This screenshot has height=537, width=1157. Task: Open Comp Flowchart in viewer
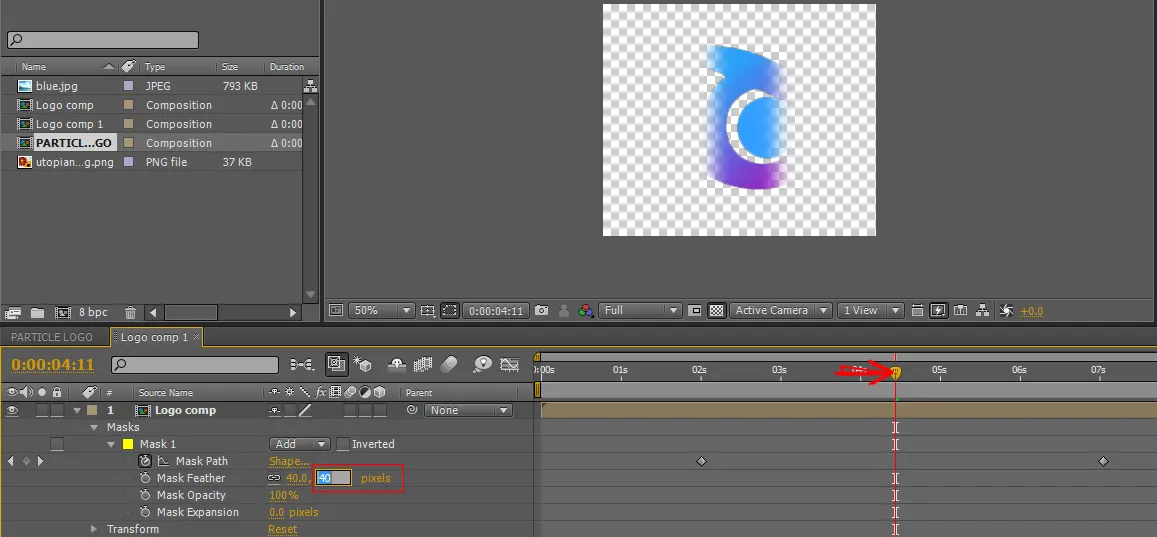coord(982,311)
